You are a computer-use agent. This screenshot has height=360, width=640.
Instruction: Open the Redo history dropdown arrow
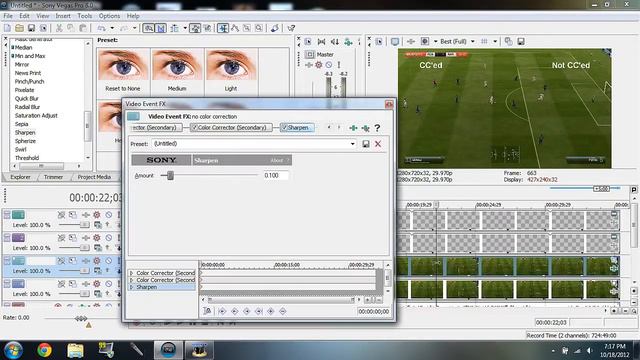134,28
